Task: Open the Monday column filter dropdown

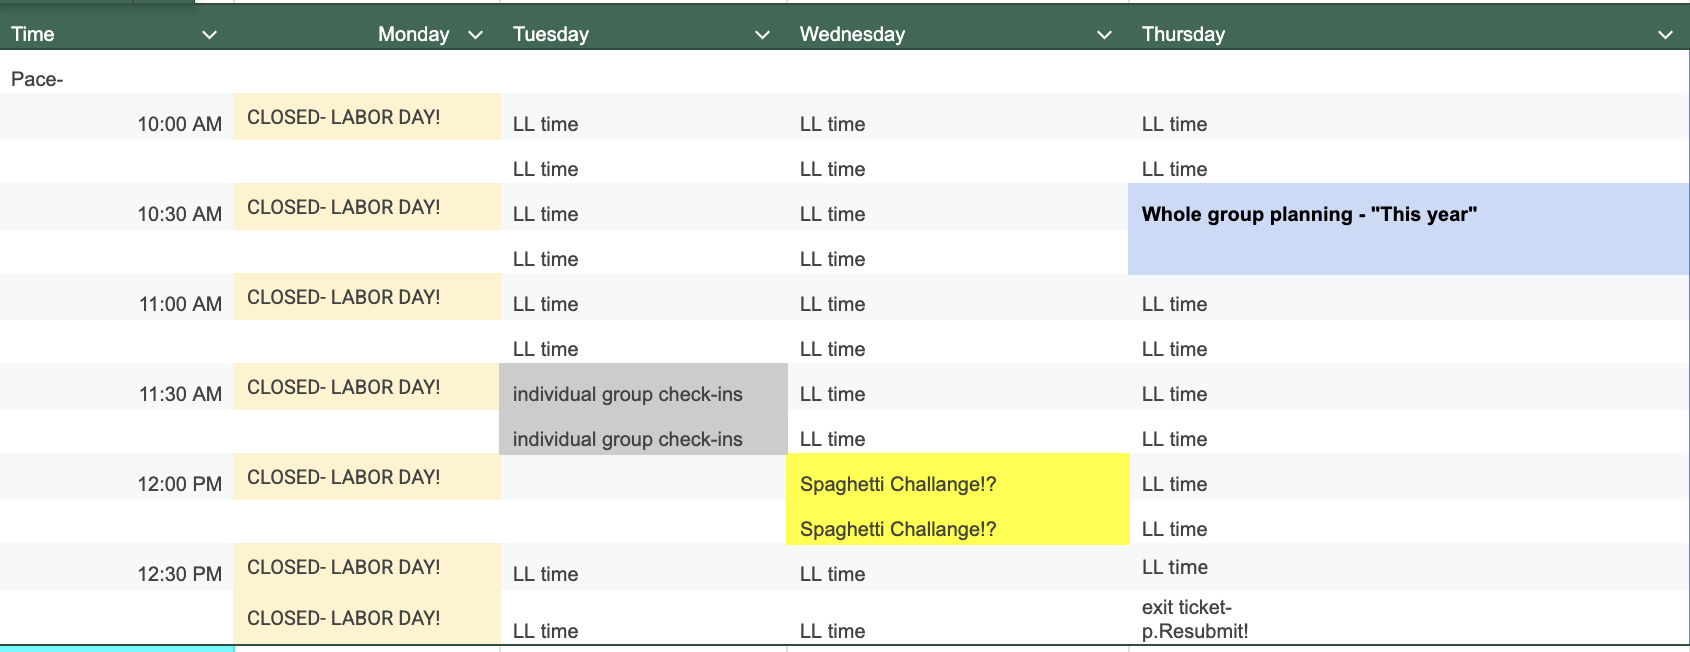Action: [x=475, y=35]
